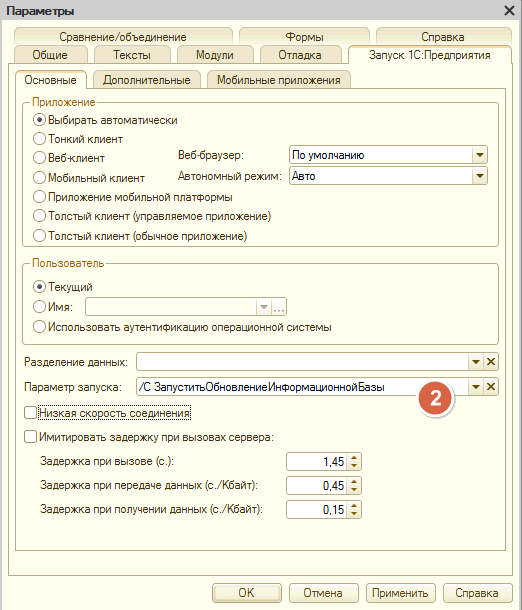Click the Справка button at bottom
Screen dimensions: 522x610
477,593
